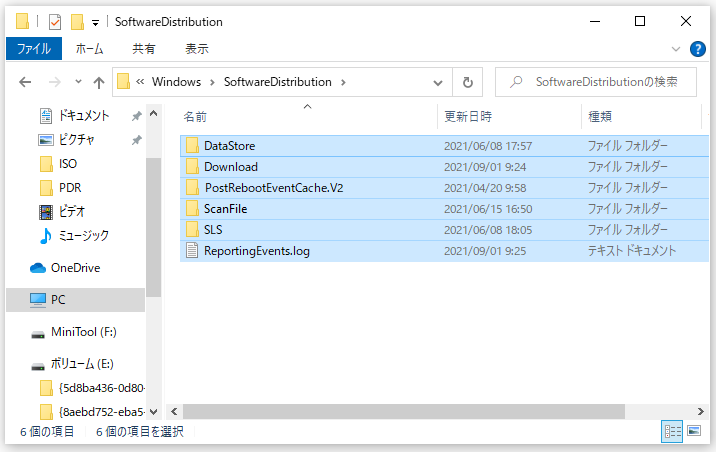Click the テキスト ドキュメント type cell
Screen dimensions: 716x452
[632, 251]
